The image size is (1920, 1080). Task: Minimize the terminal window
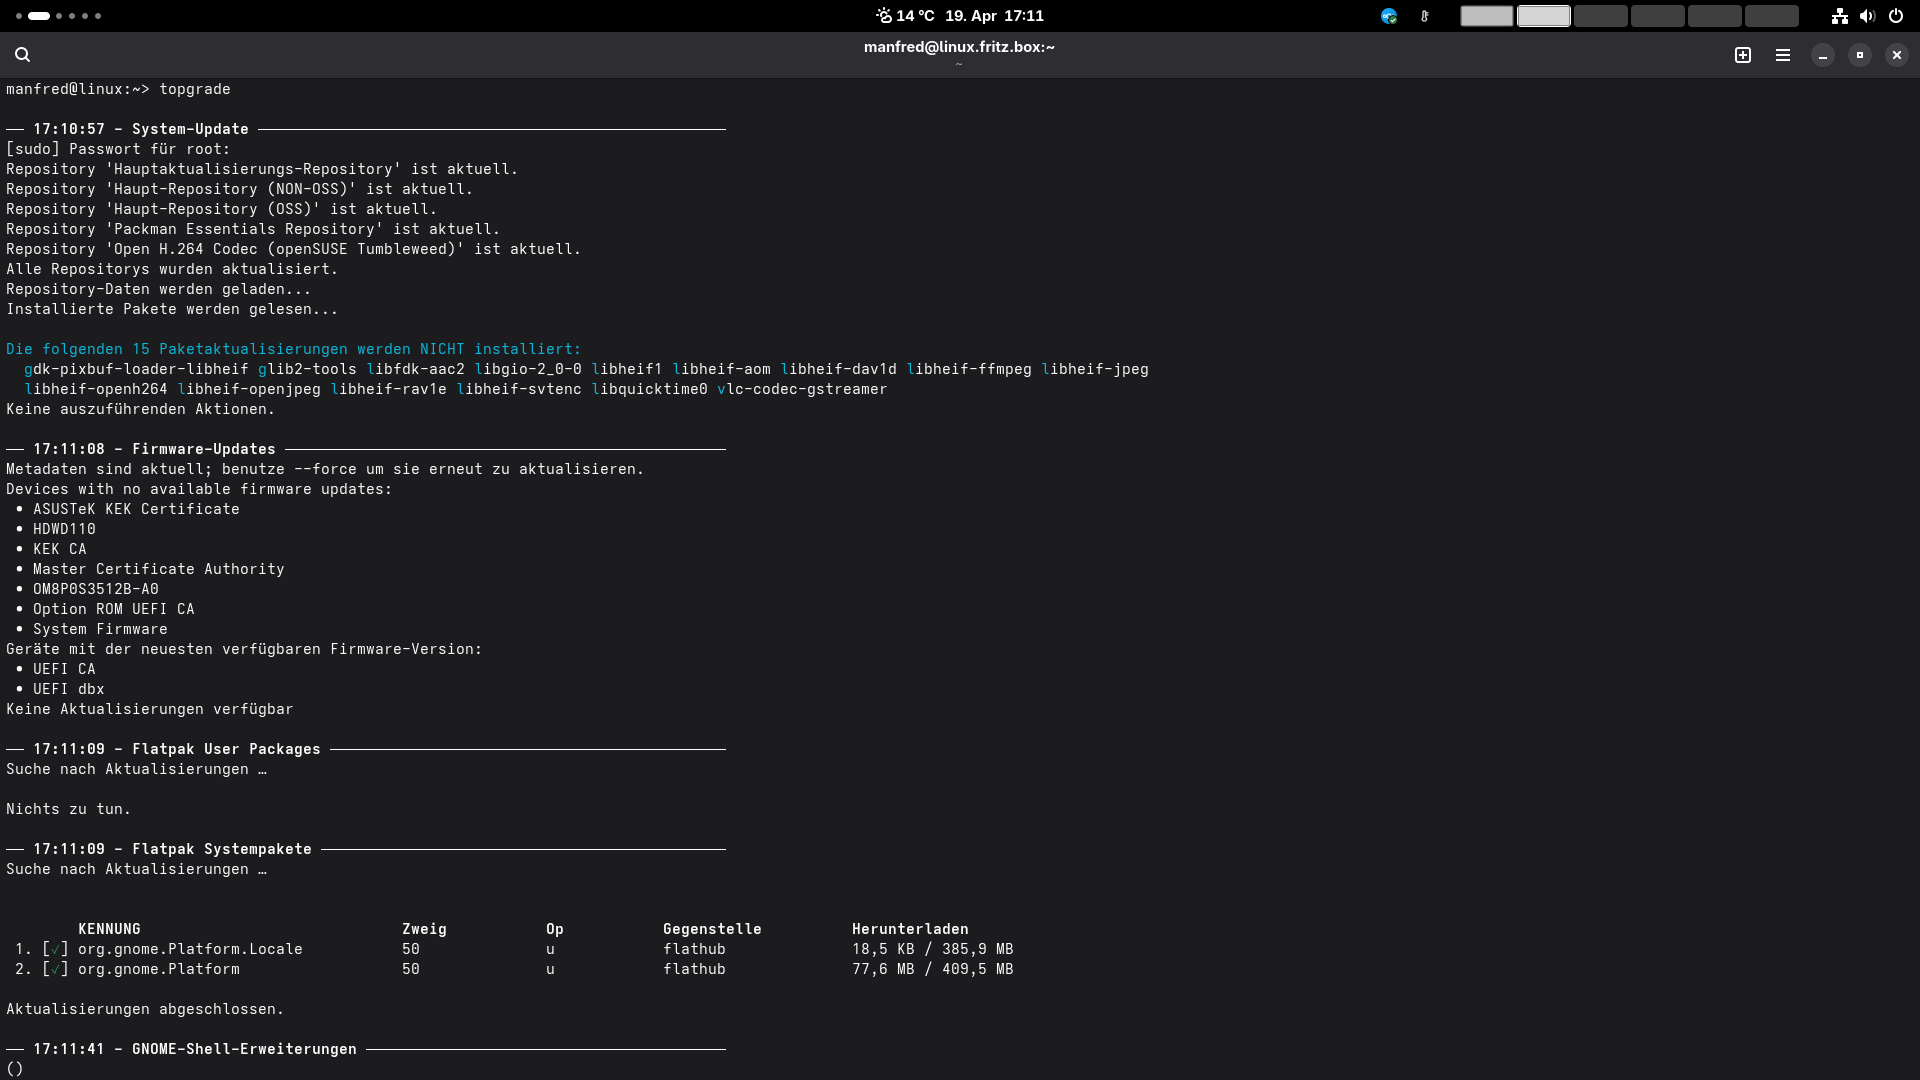[x=1823, y=55]
